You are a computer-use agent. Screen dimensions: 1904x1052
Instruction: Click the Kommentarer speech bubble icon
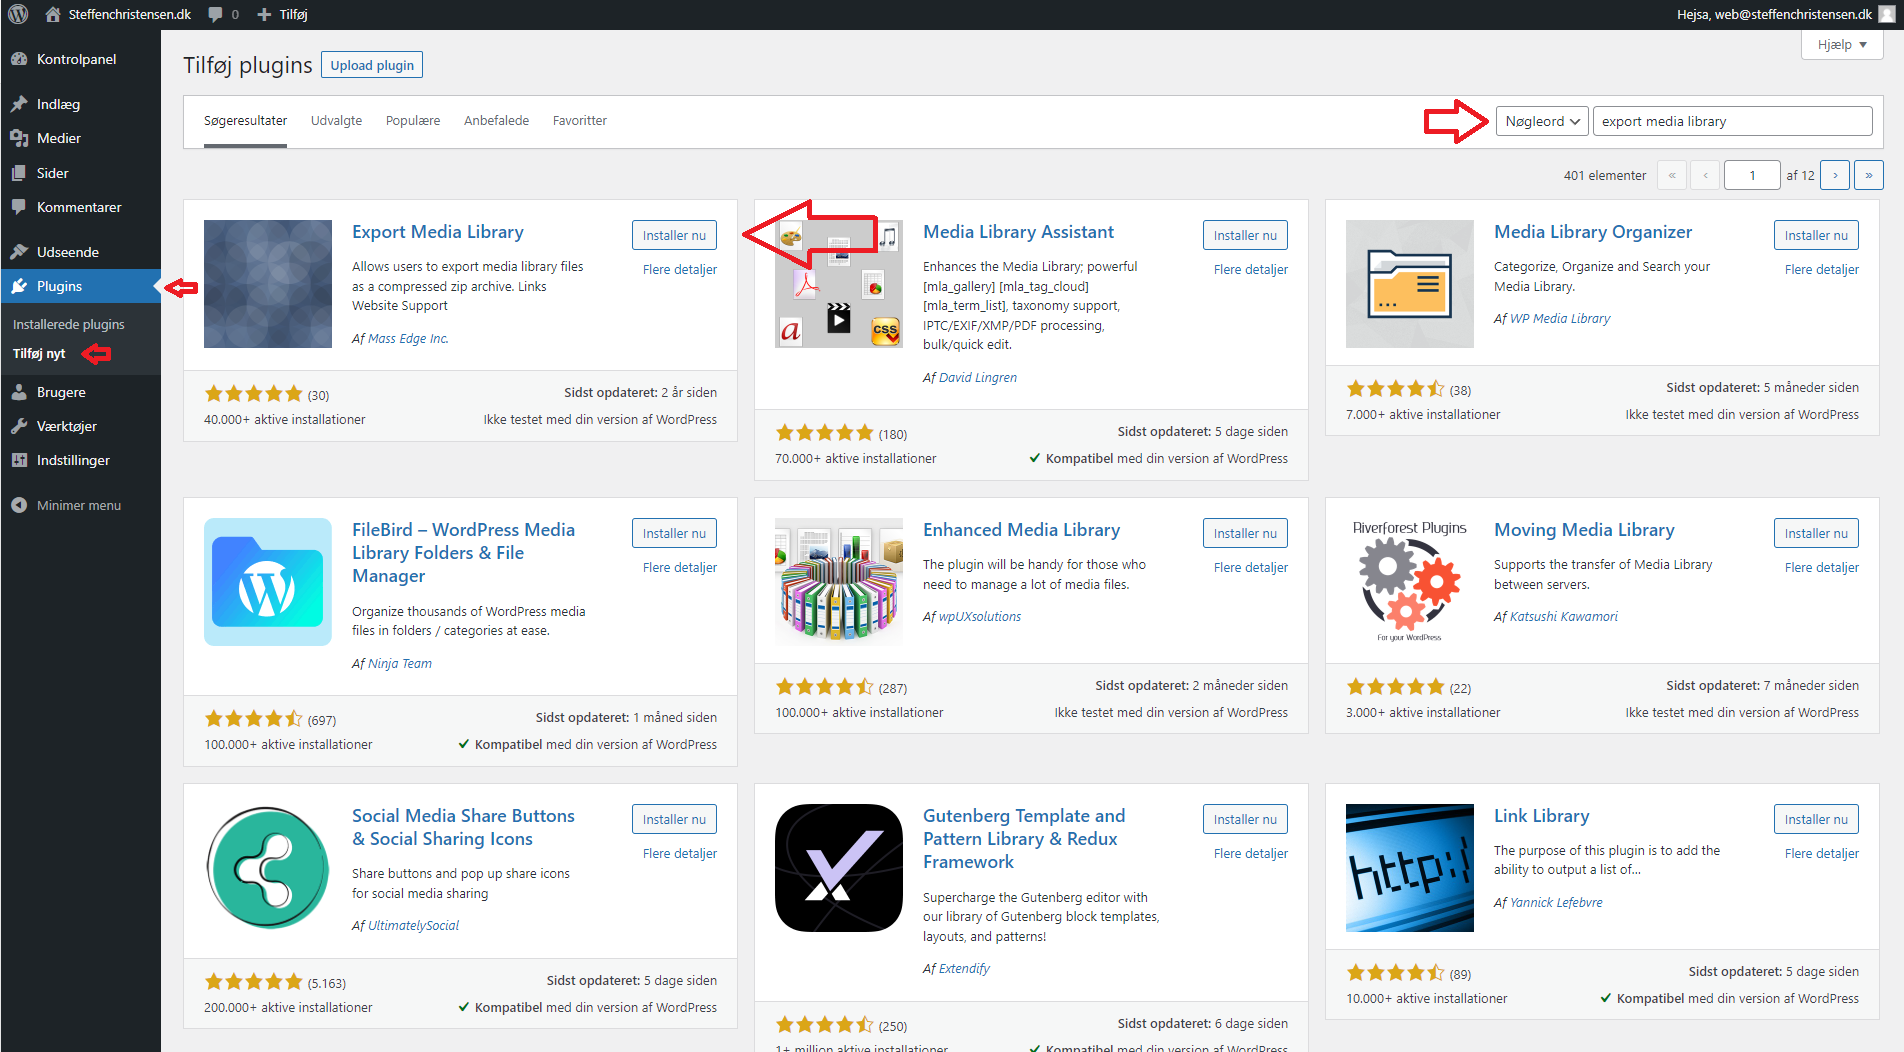19,207
